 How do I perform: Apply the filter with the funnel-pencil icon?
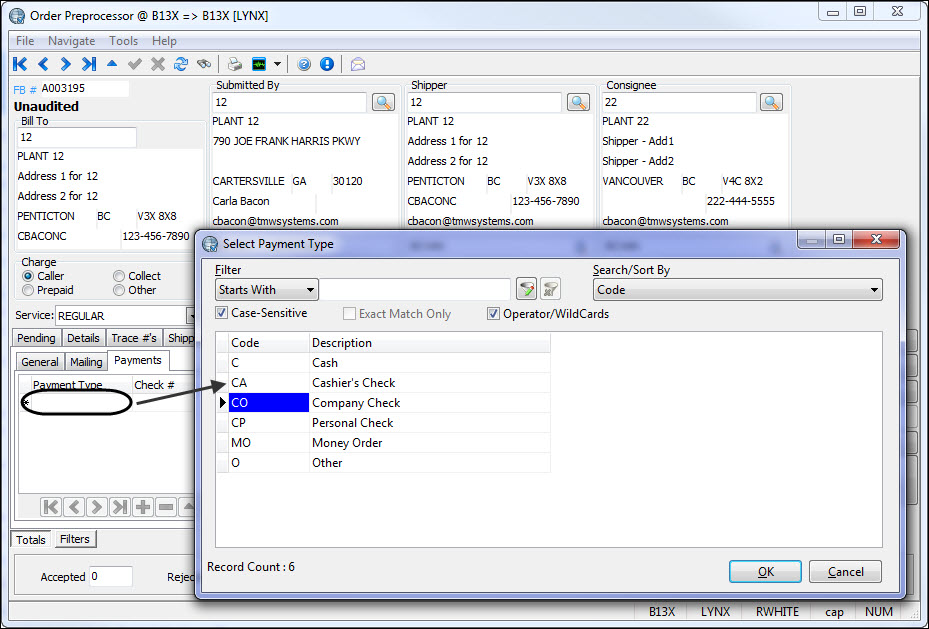click(527, 288)
